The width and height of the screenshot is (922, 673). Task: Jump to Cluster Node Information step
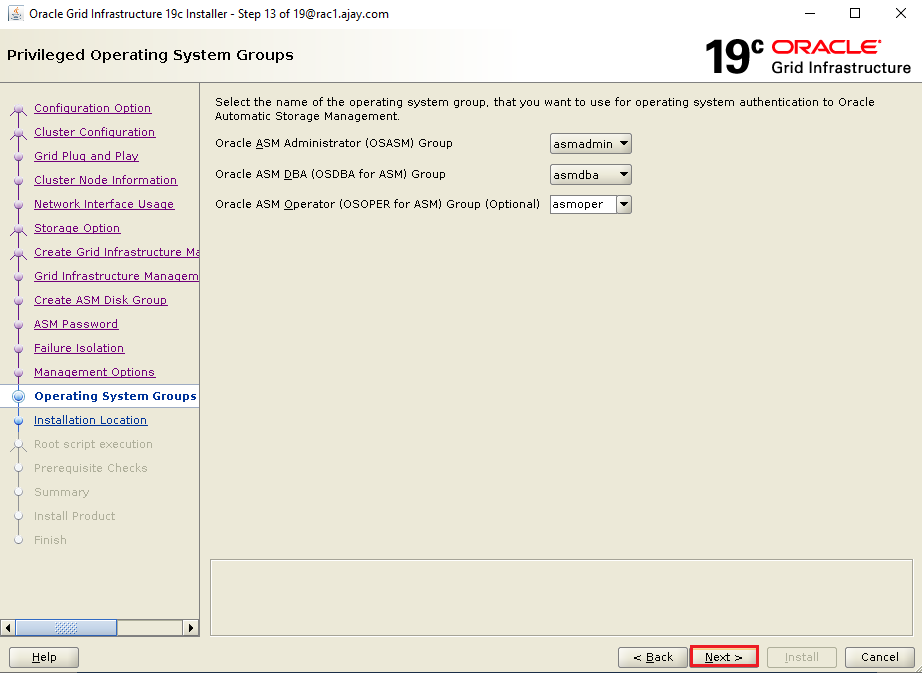(x=105, y=180)
